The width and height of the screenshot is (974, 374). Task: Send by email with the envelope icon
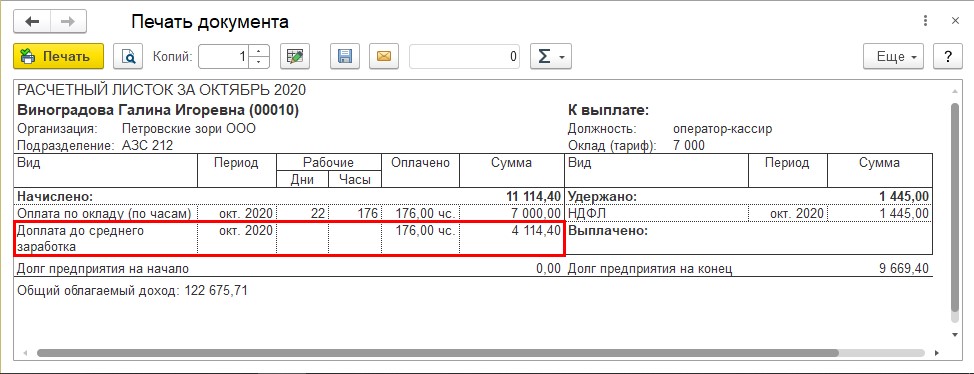pos(384,57)
